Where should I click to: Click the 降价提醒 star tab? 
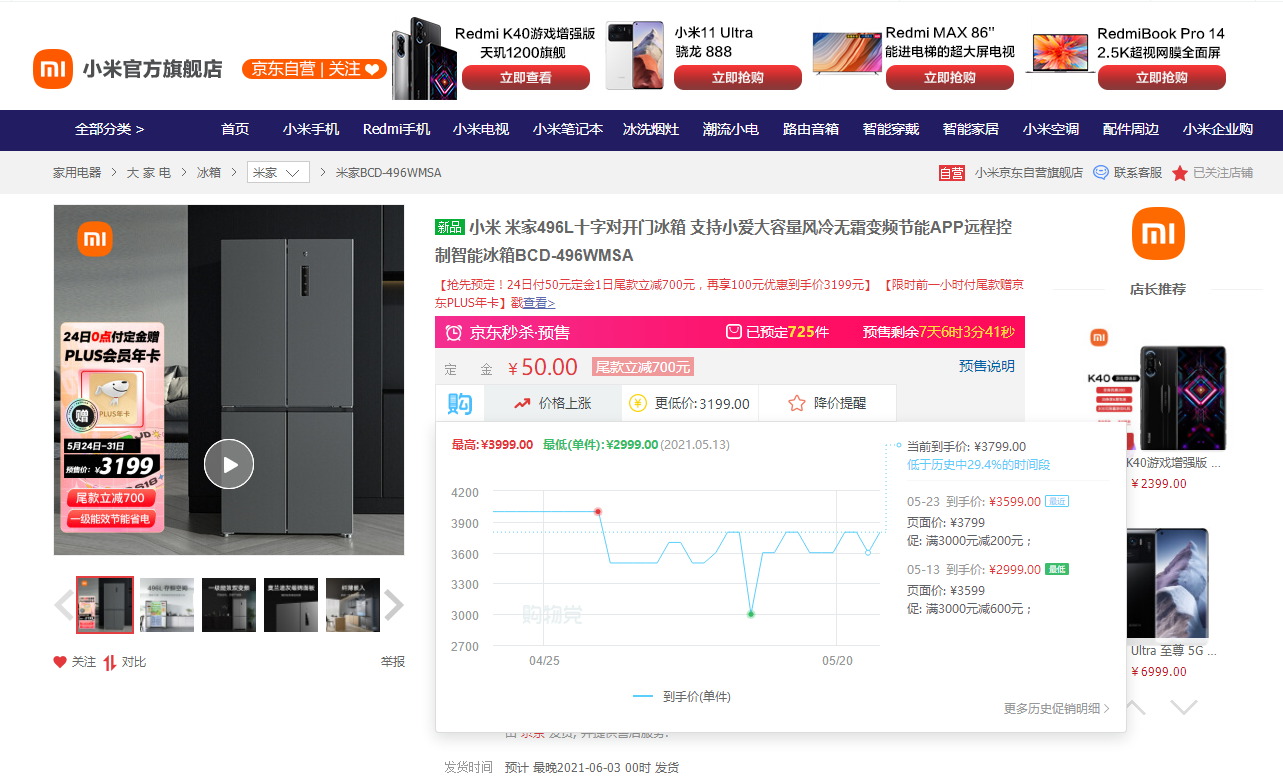[x=827, y=404]
